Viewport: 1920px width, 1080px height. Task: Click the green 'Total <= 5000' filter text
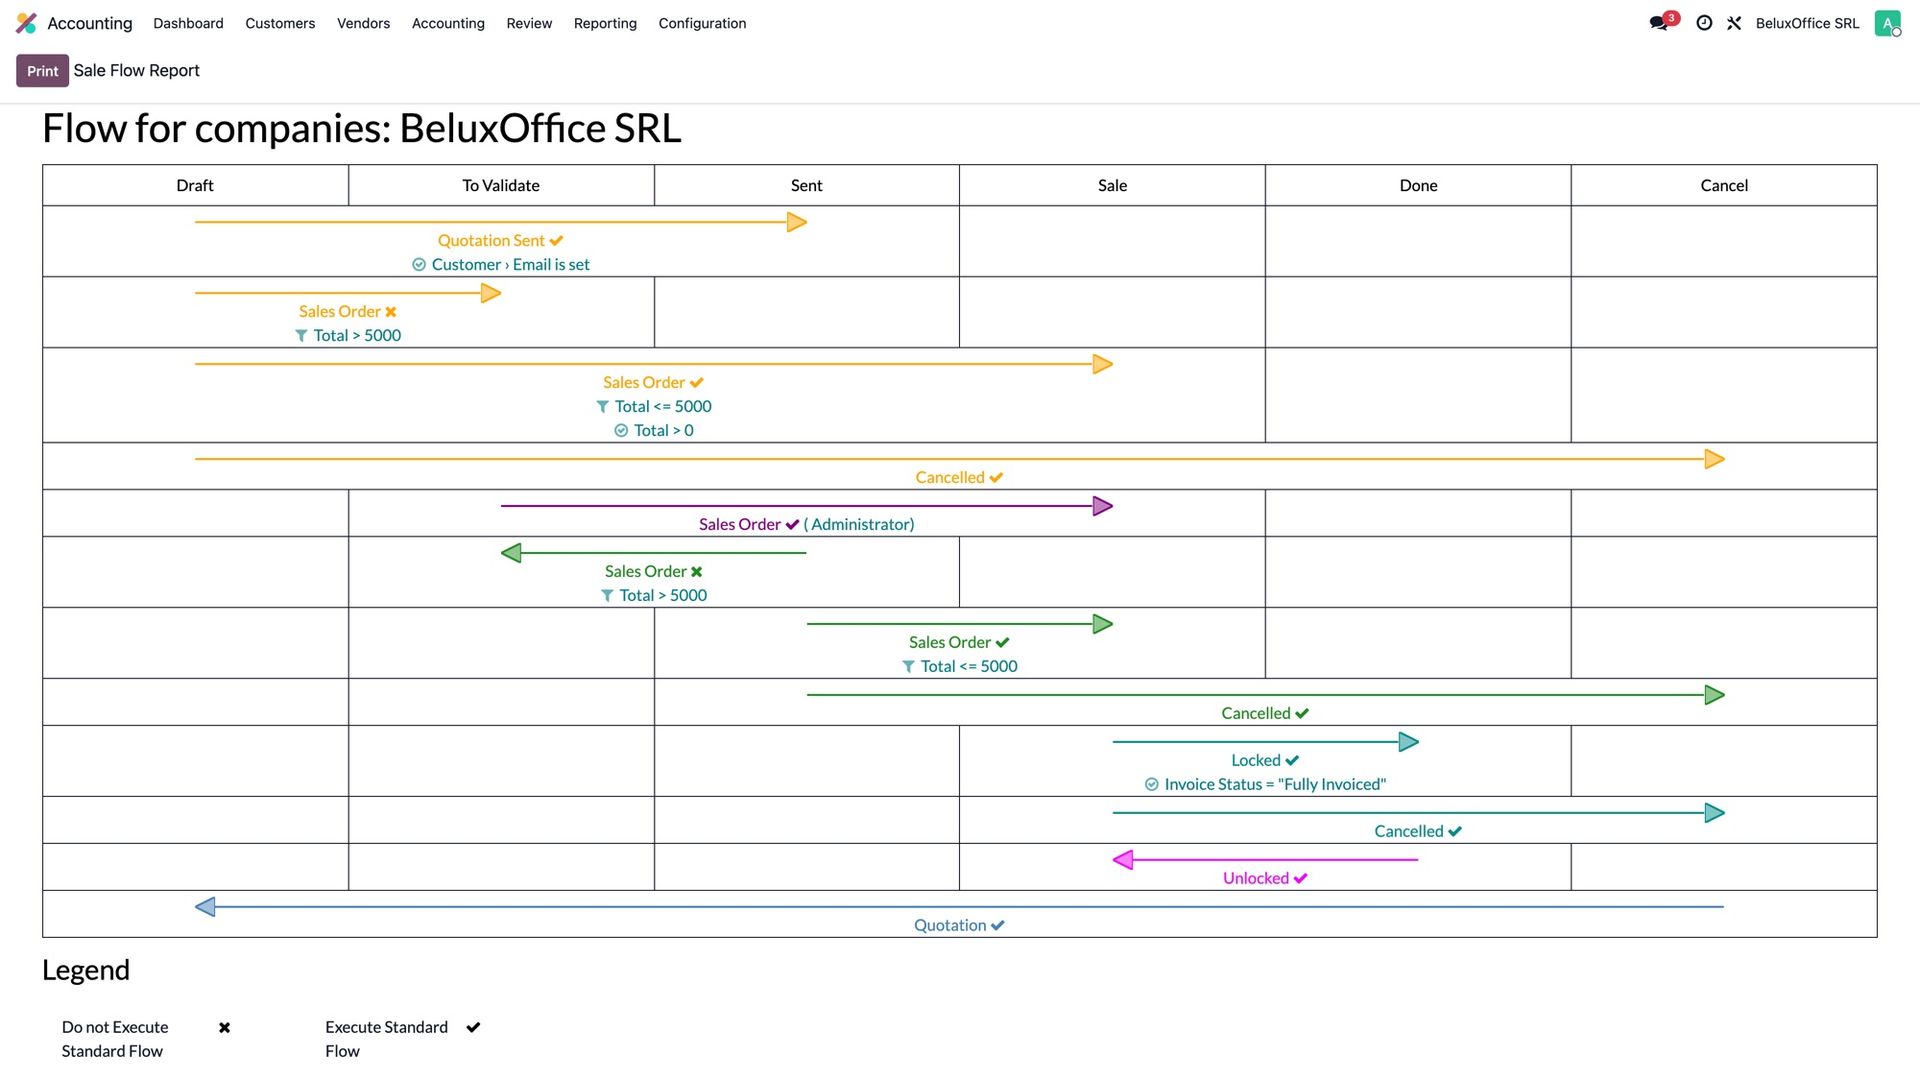[x=969, y=667]
